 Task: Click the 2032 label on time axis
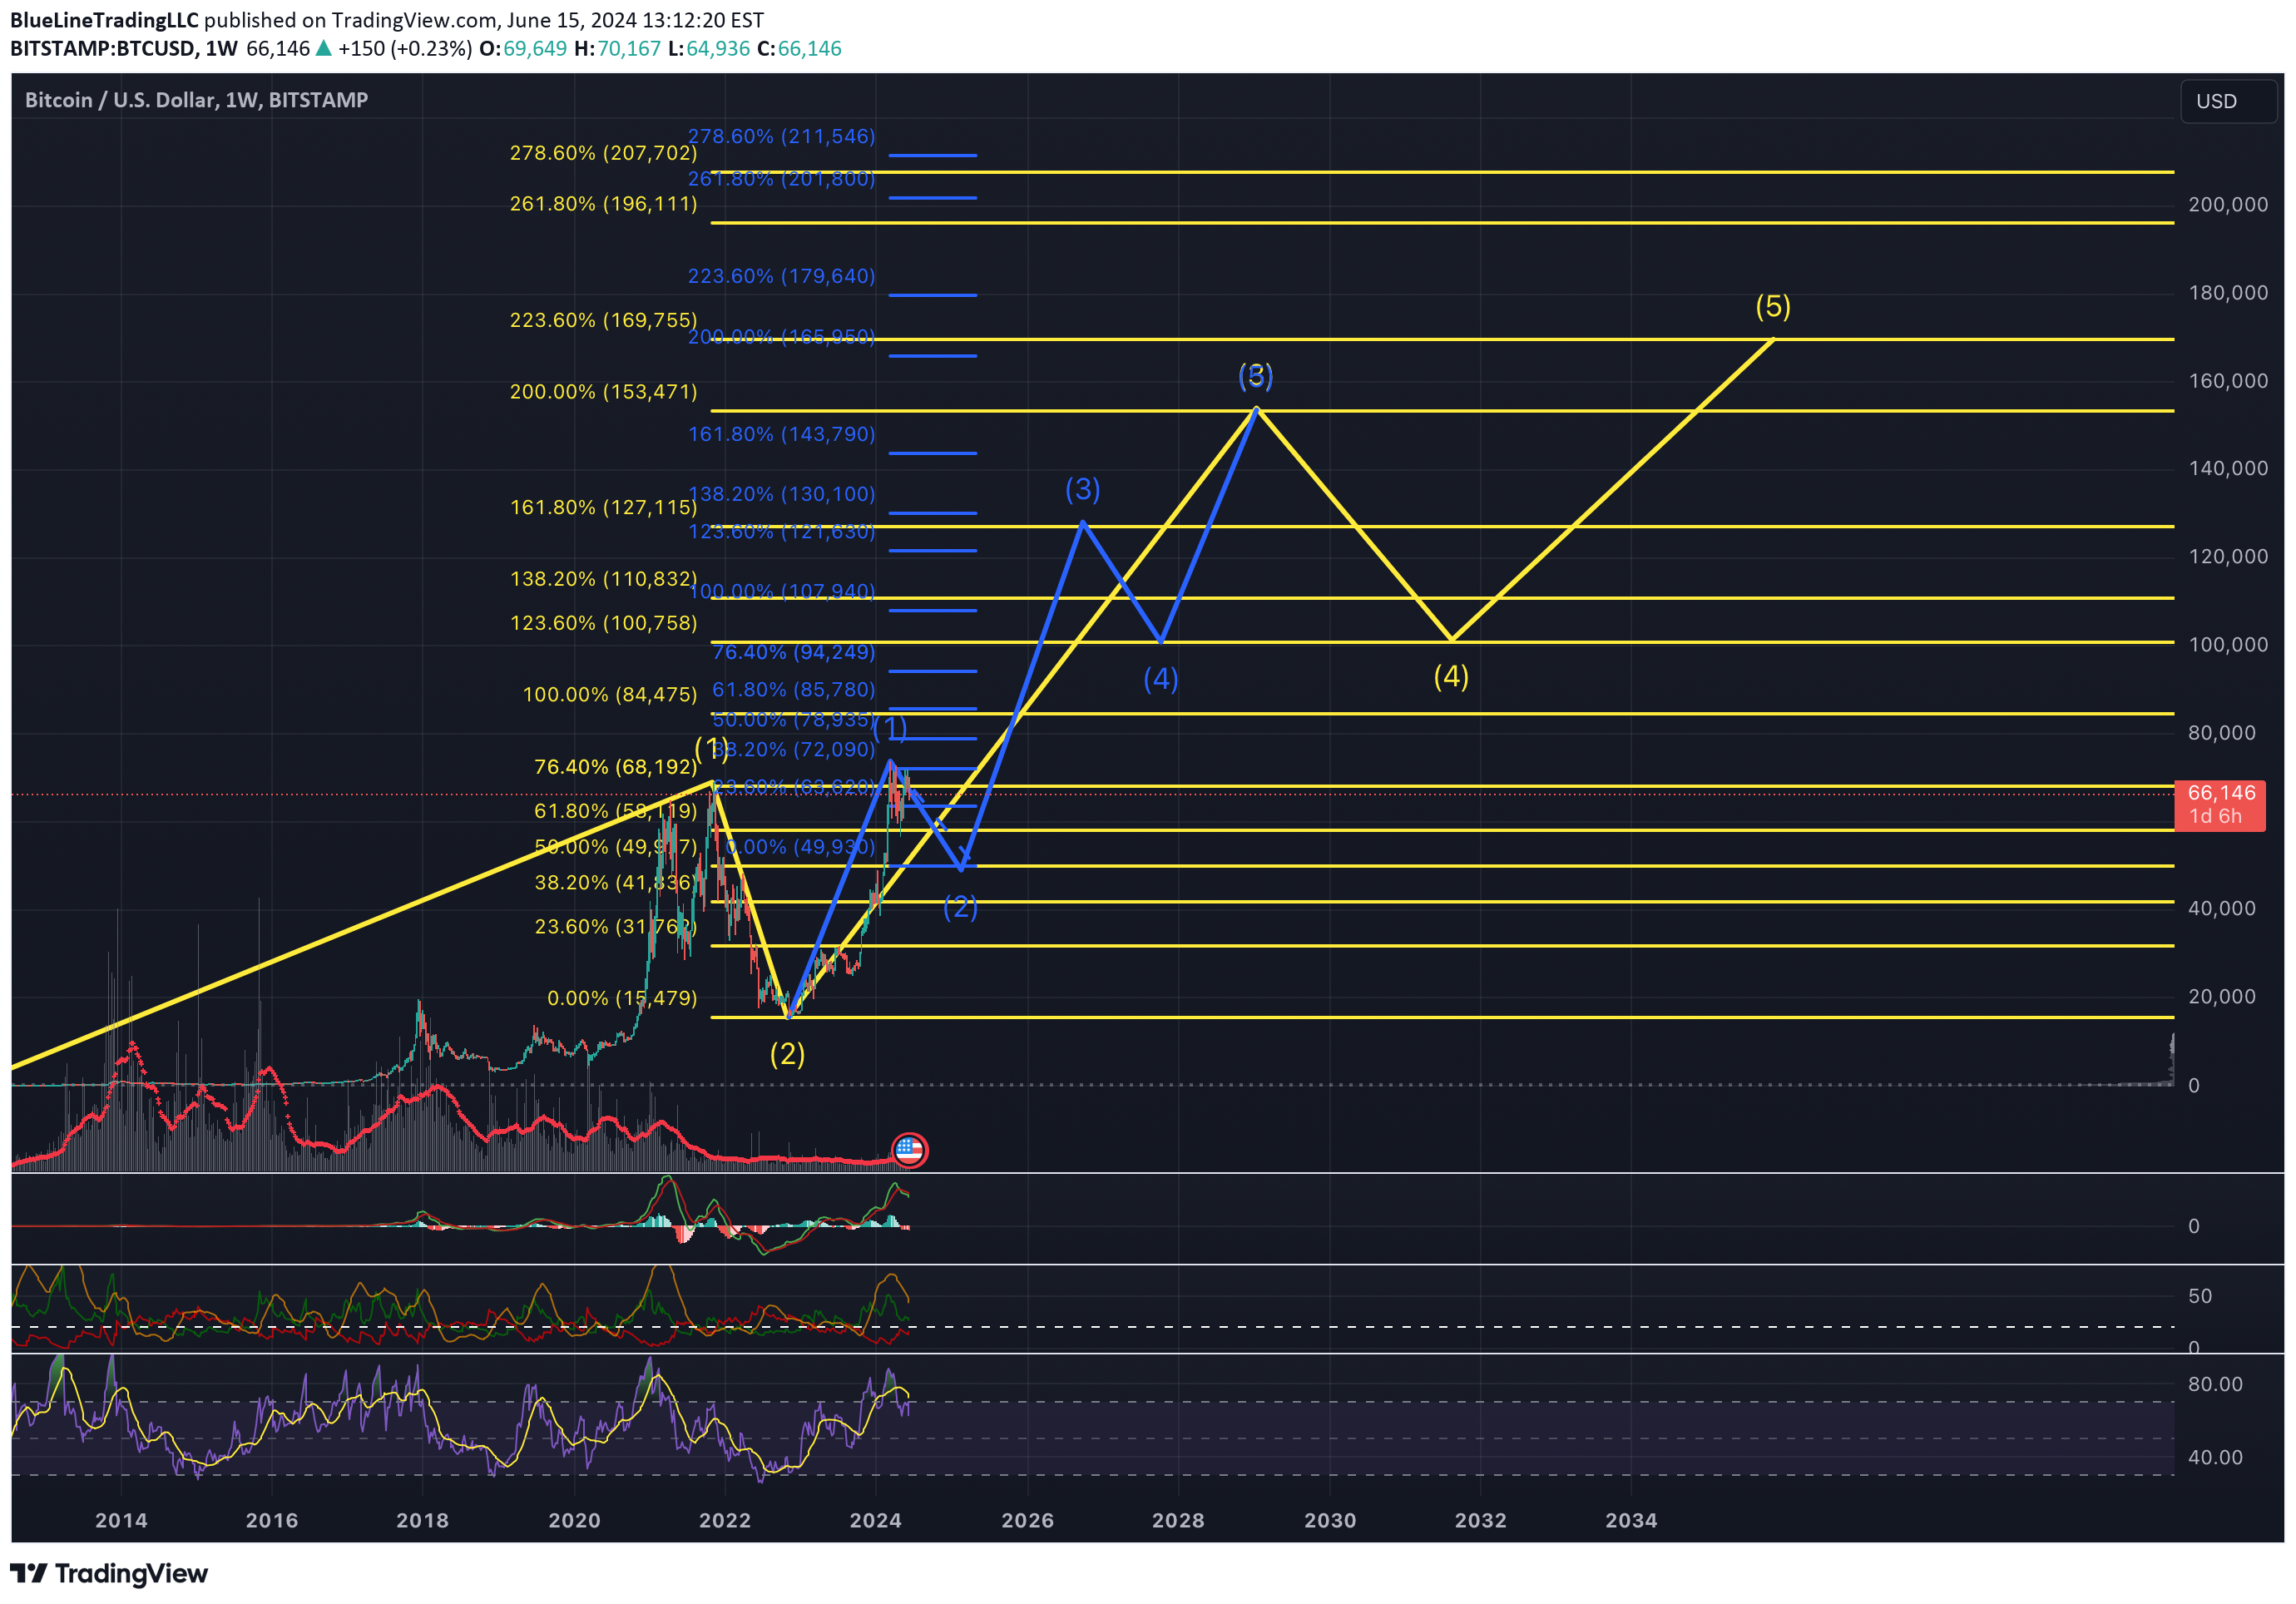coord(1481,1521)
